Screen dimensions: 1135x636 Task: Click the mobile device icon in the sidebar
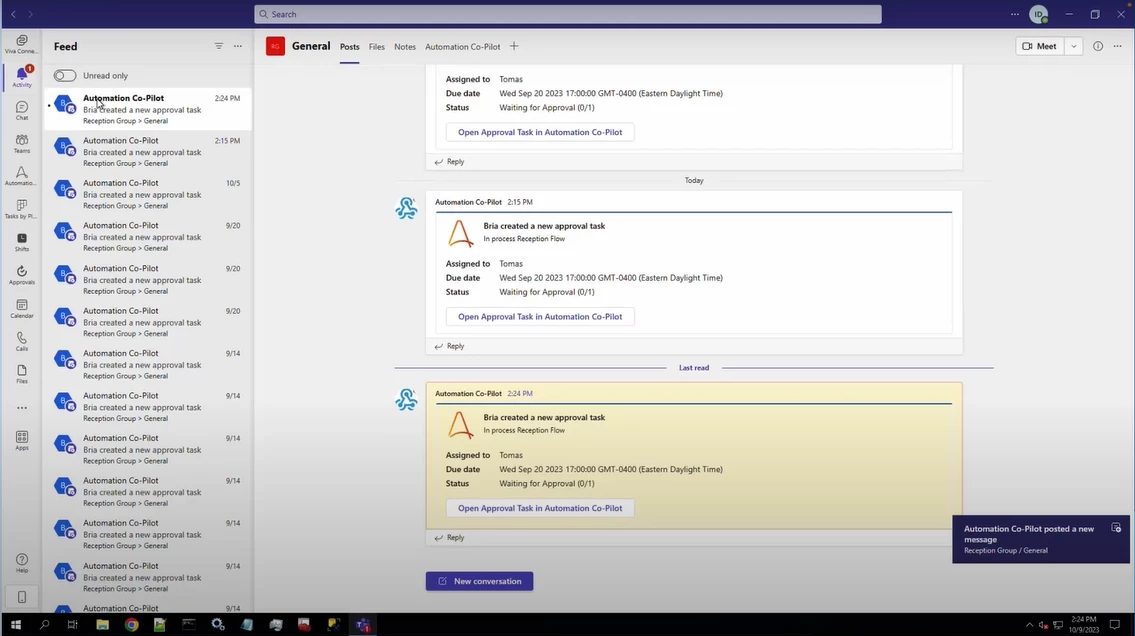pos(22,597)
